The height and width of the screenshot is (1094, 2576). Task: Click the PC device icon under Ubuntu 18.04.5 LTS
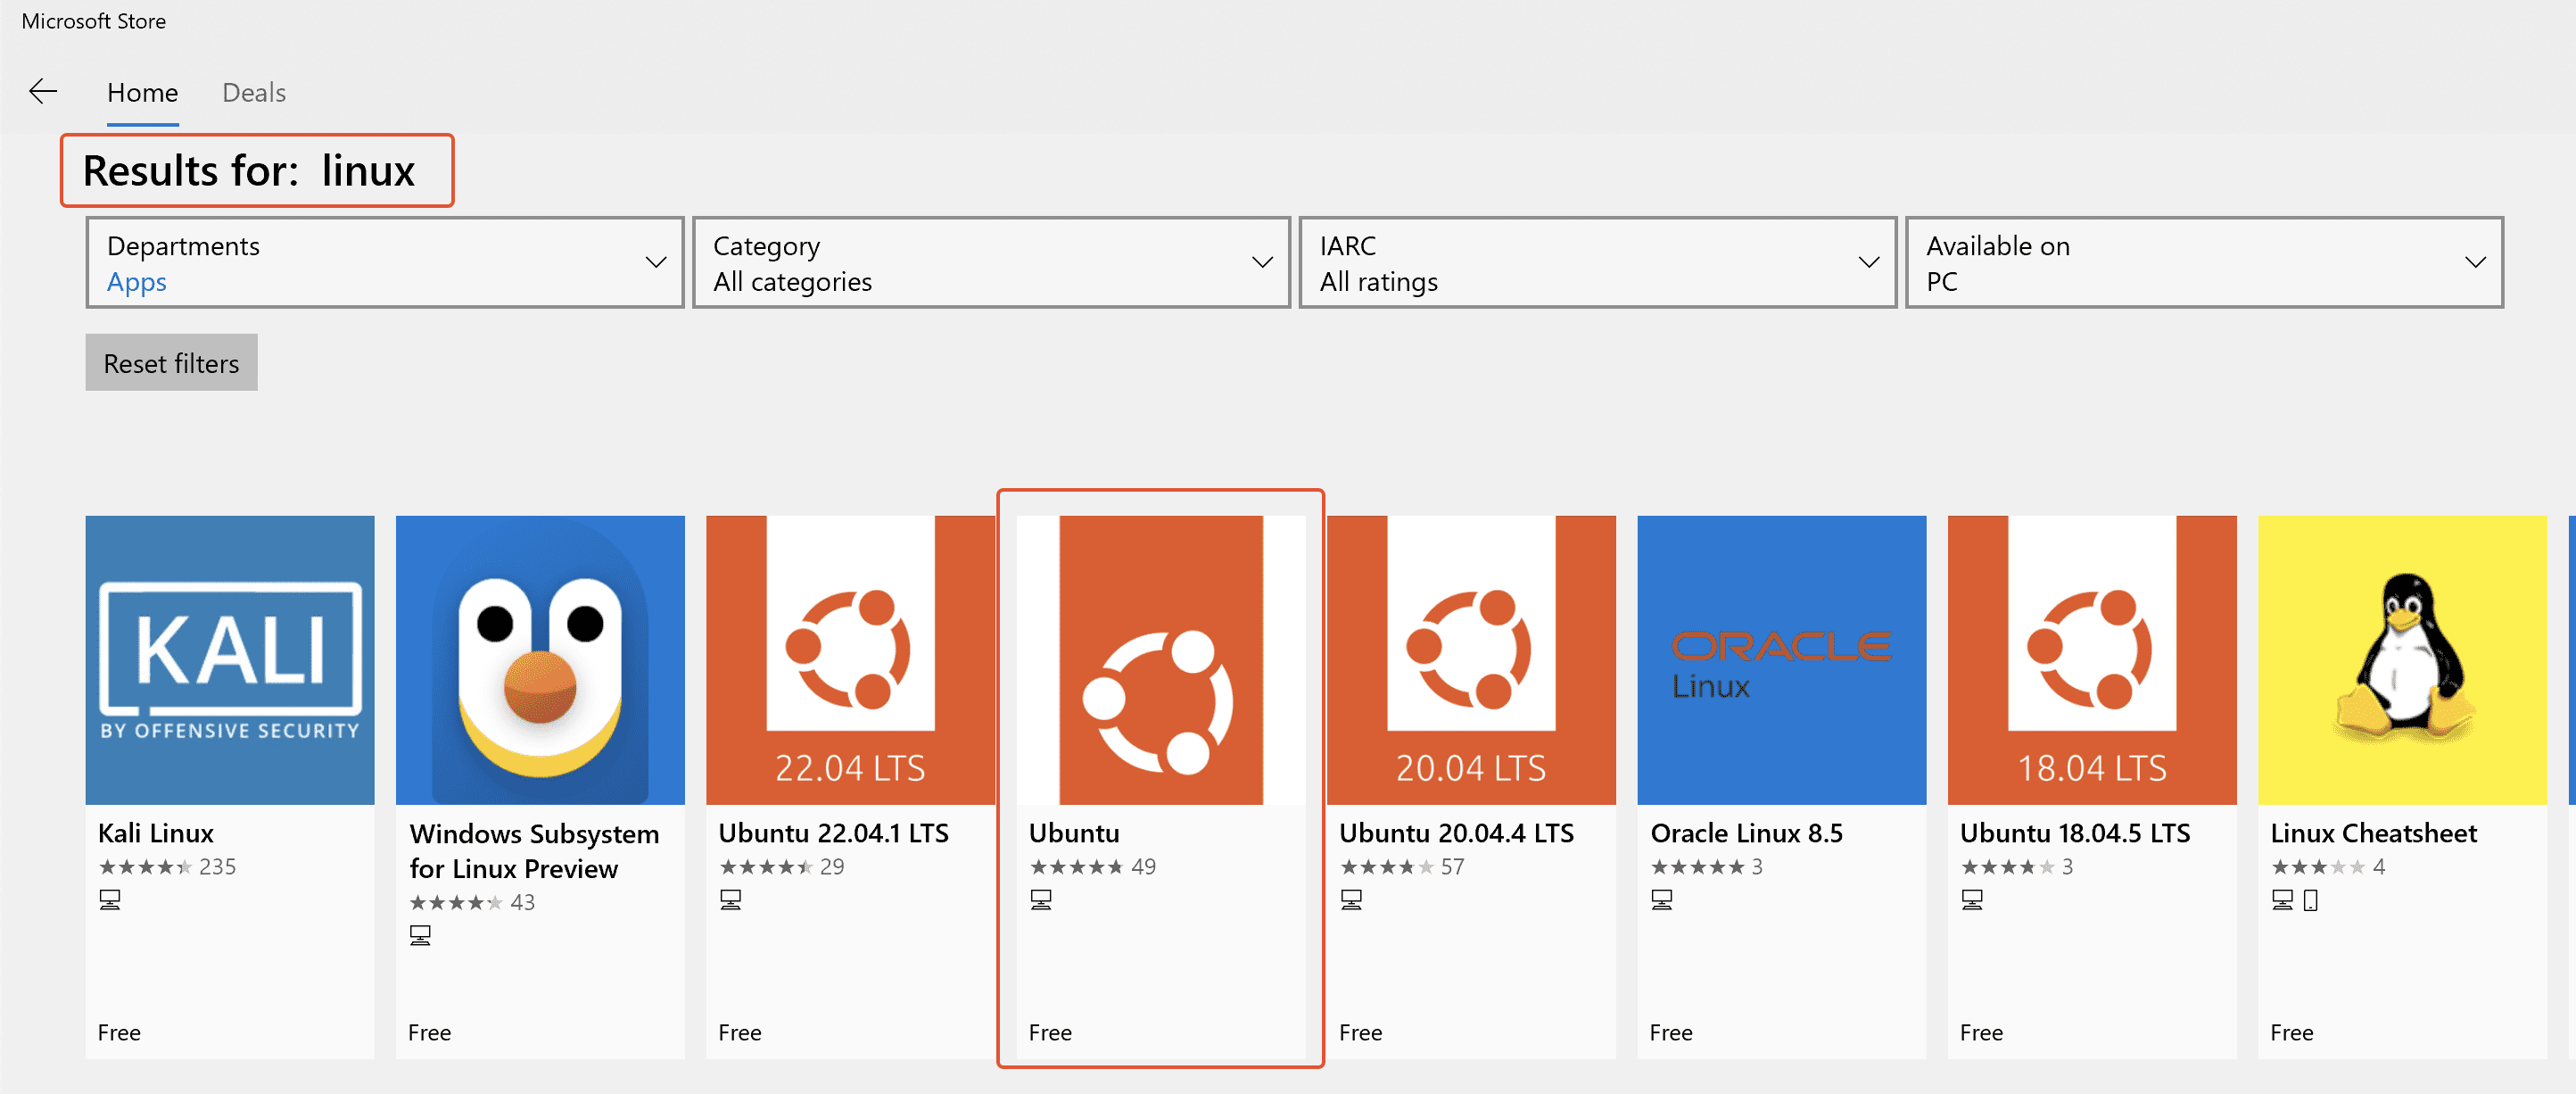coord(1972,900)
